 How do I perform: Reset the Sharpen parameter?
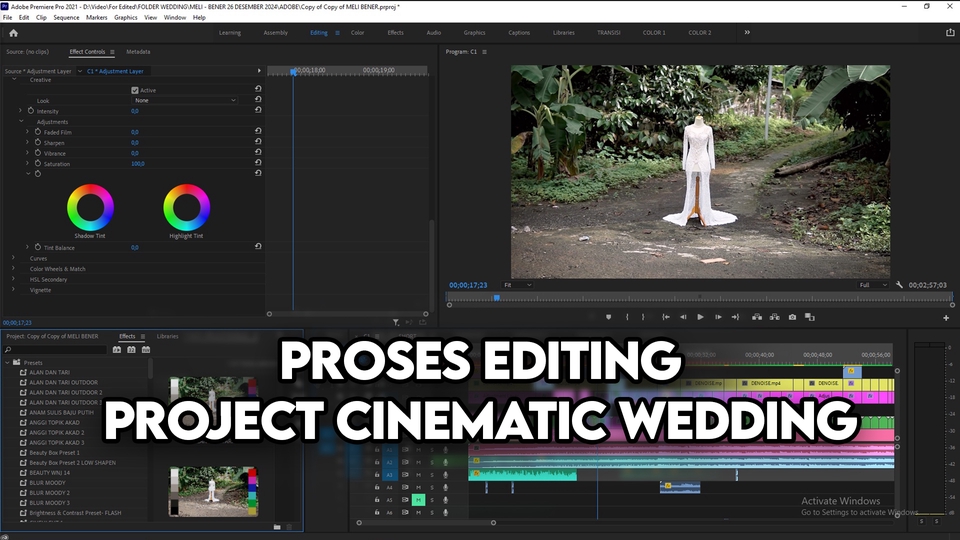coord(258,141)
